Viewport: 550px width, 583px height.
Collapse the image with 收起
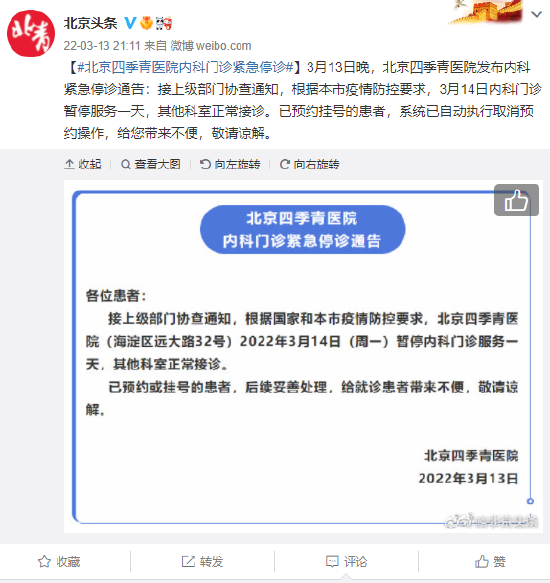83,164
